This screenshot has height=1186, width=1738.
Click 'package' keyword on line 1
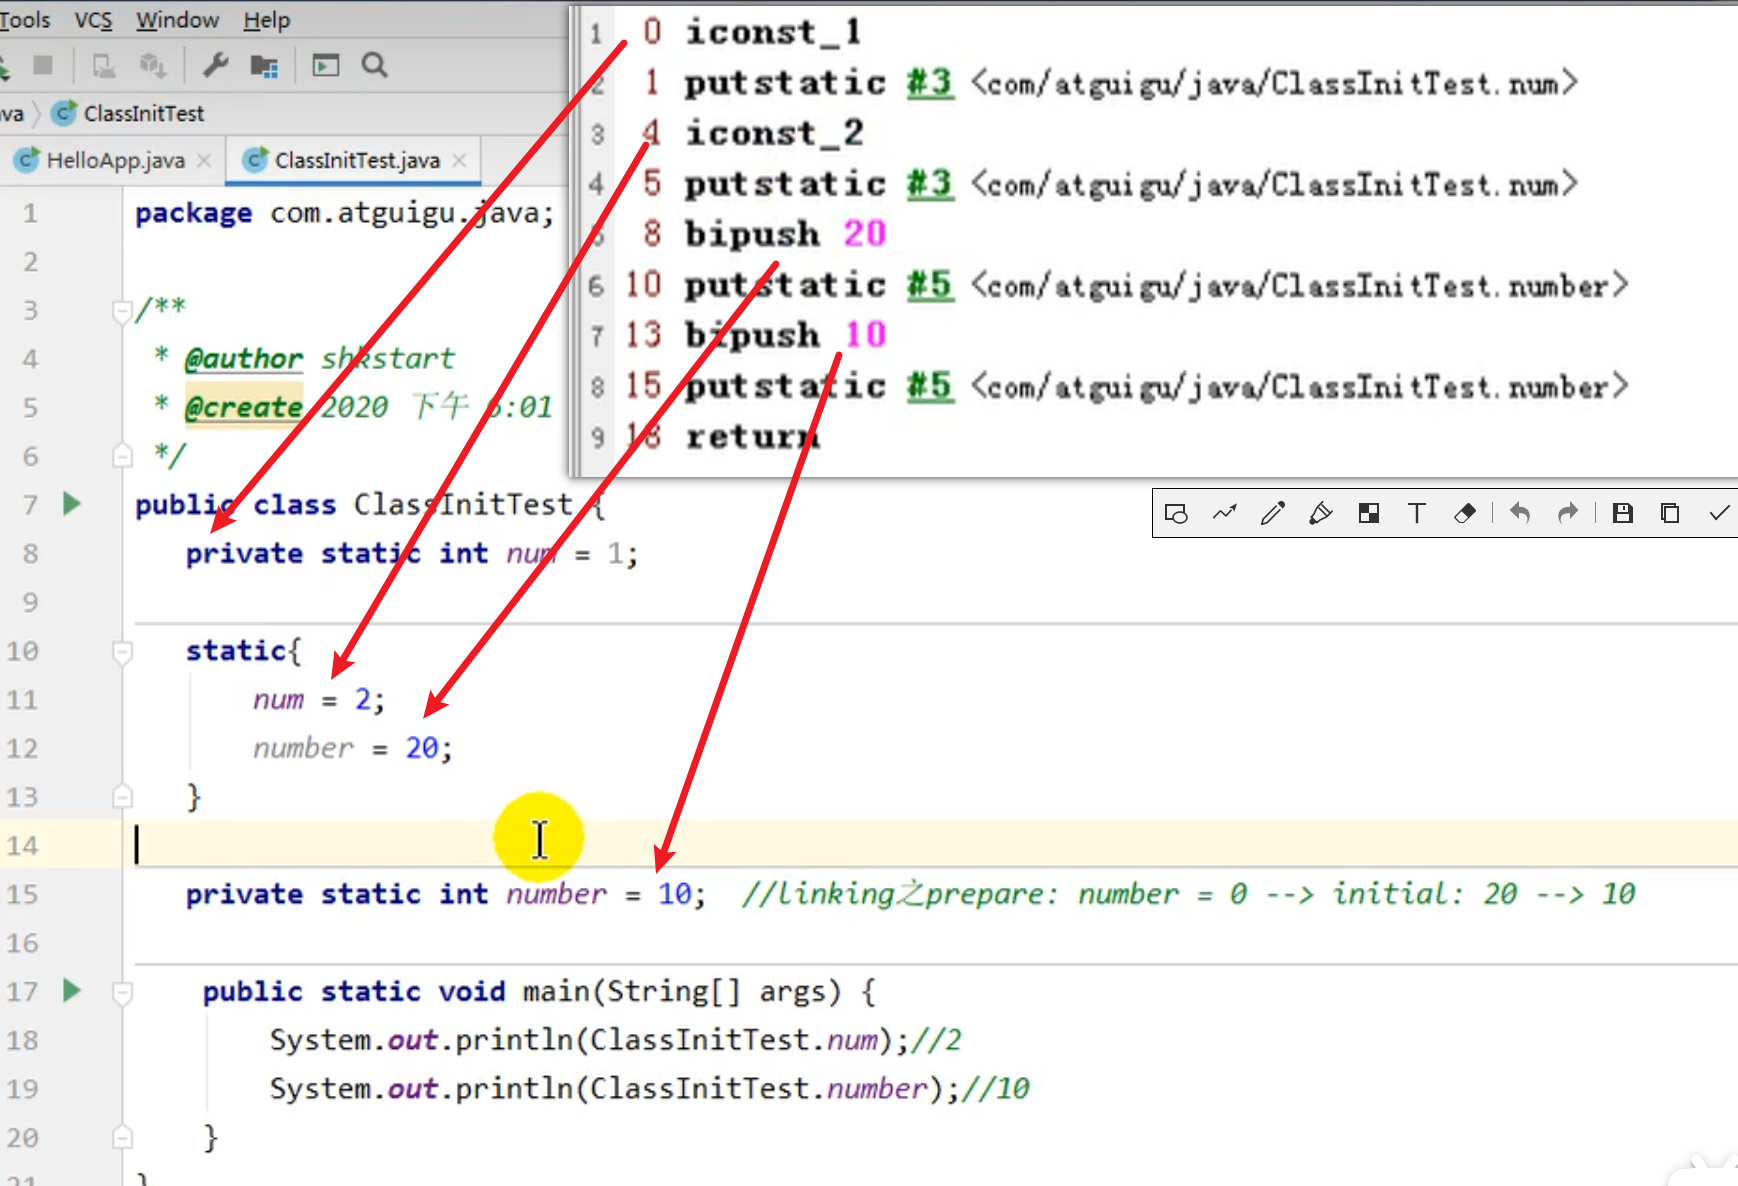194,214
